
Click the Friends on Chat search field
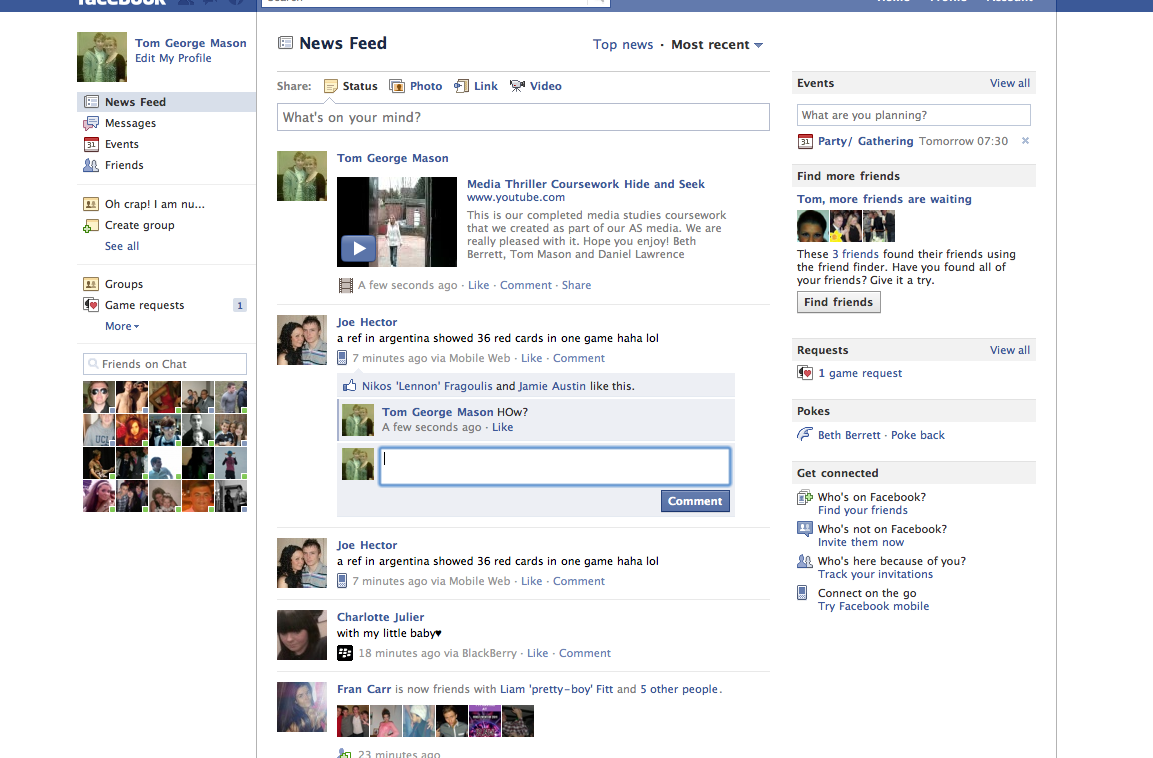coord(165,364)
